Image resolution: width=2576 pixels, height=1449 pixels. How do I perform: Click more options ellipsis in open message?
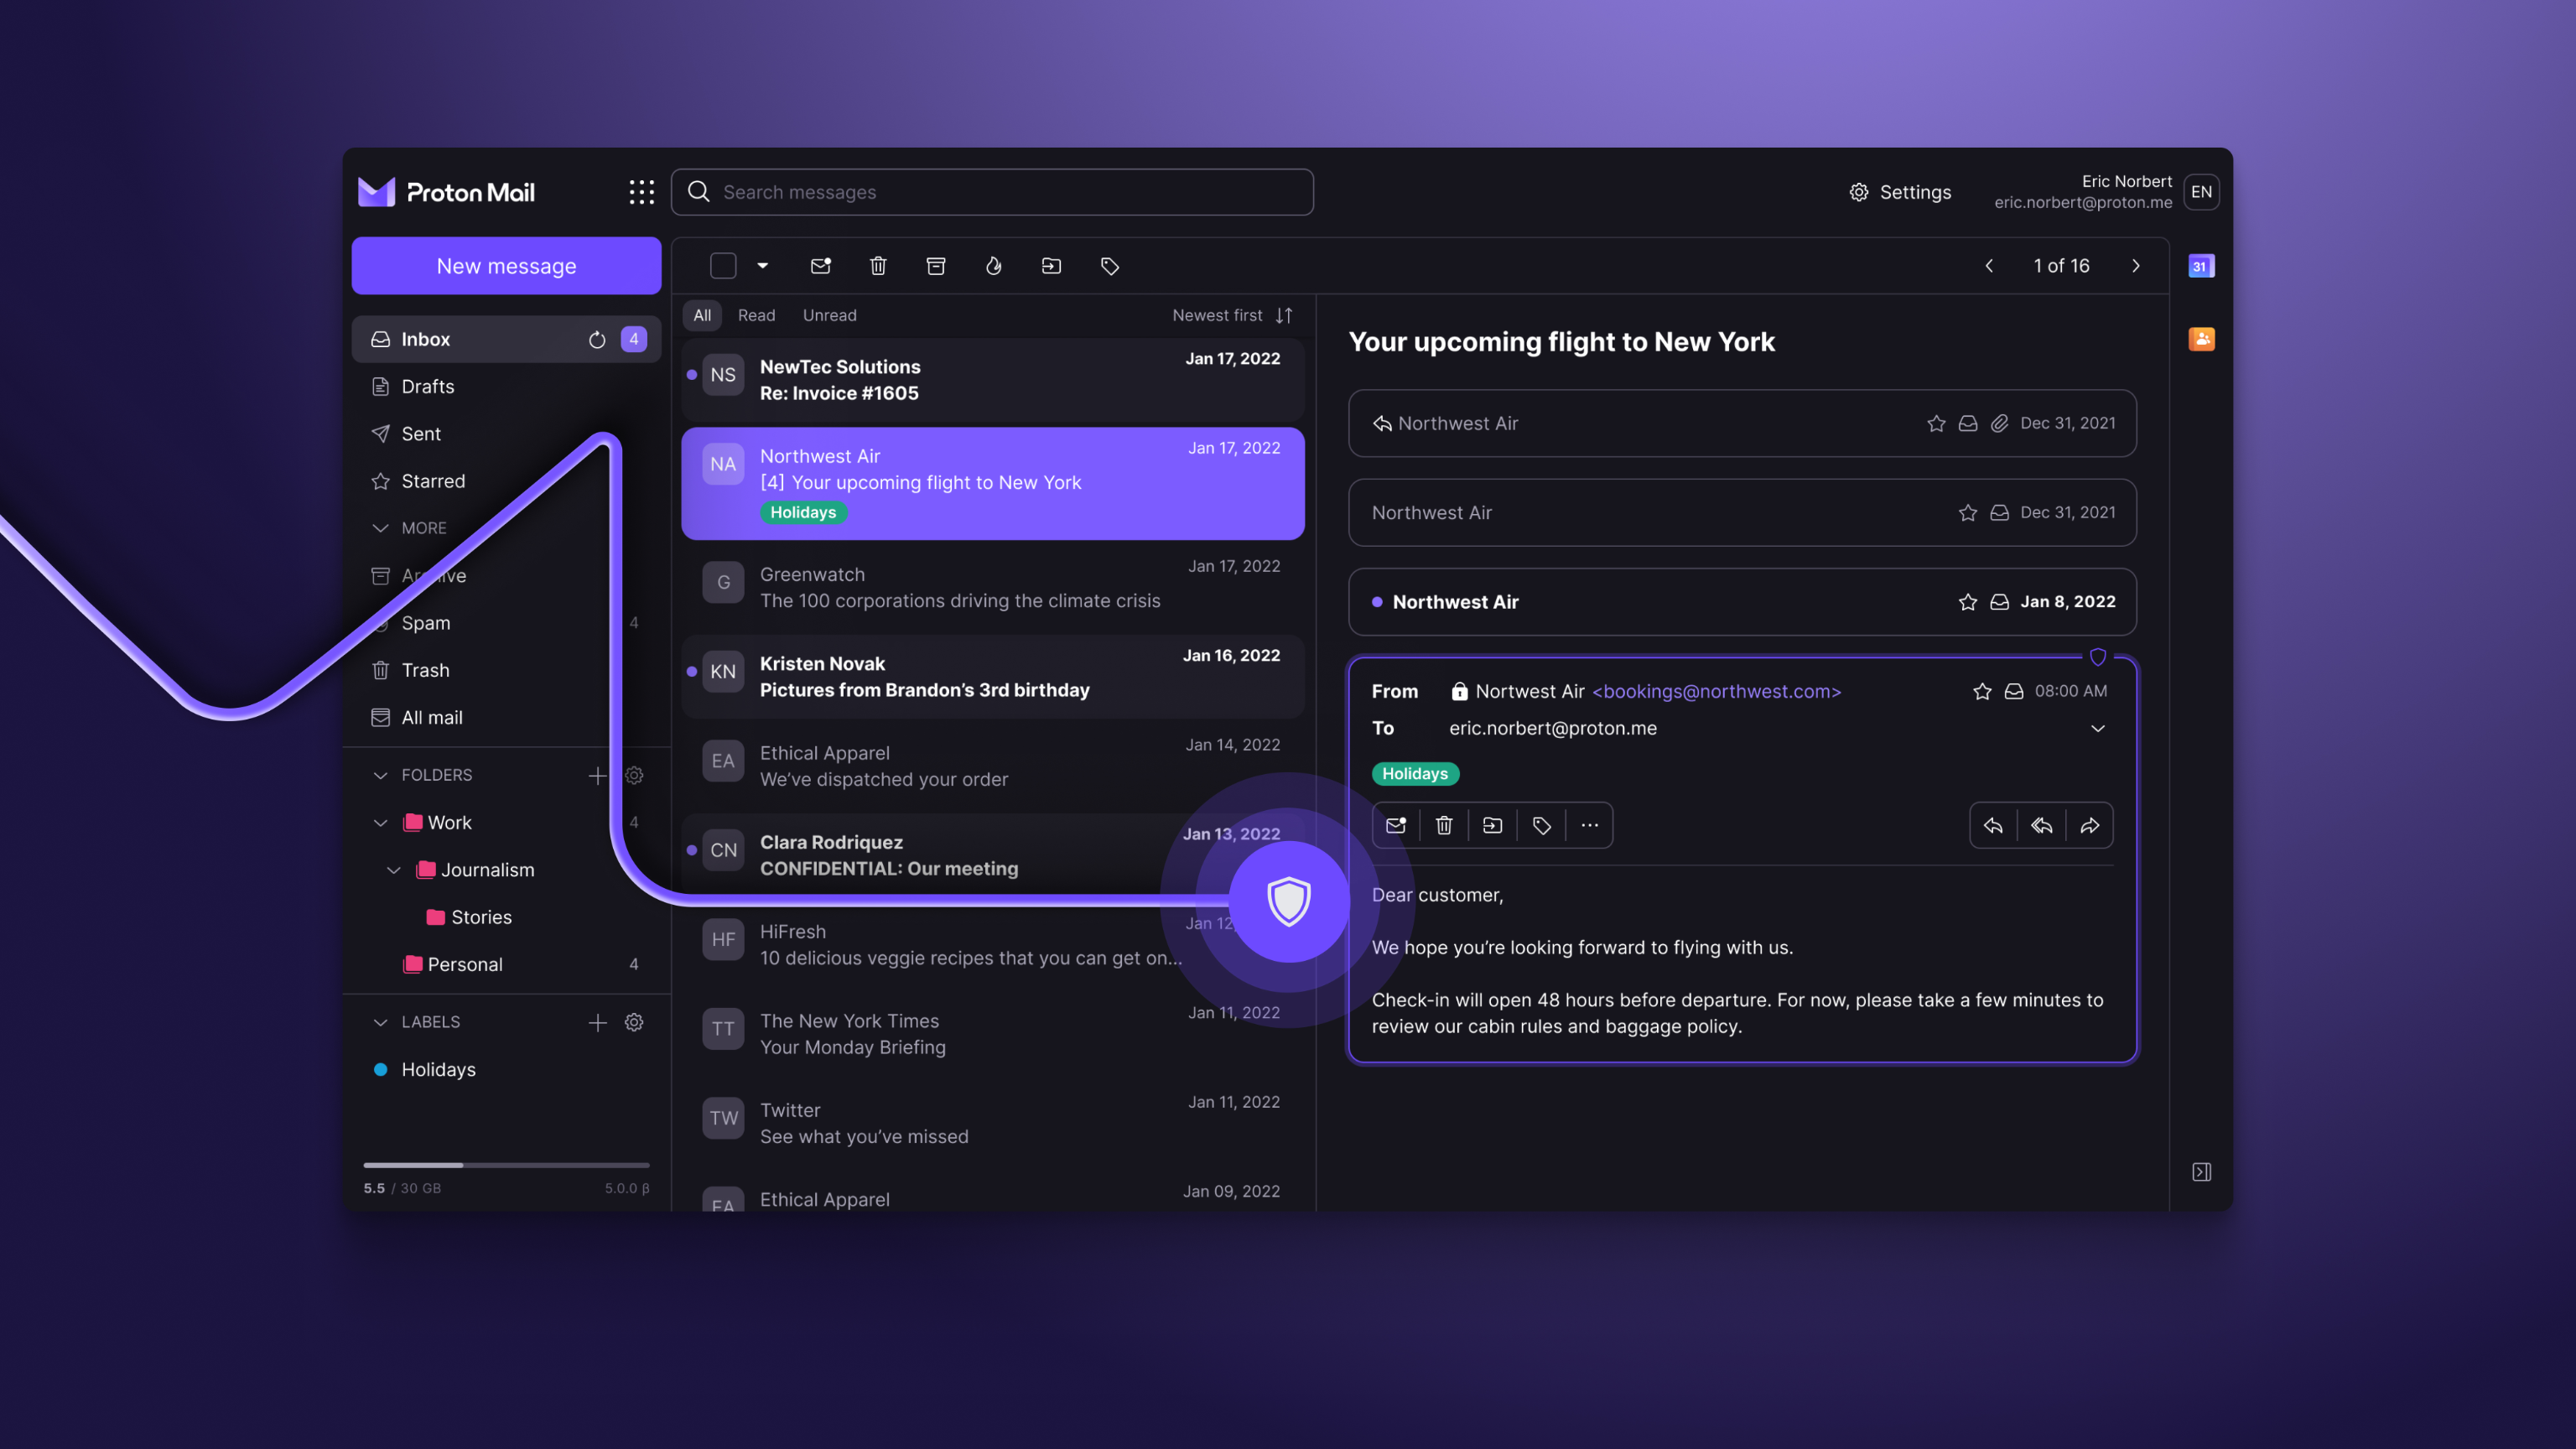(1589, 825)
